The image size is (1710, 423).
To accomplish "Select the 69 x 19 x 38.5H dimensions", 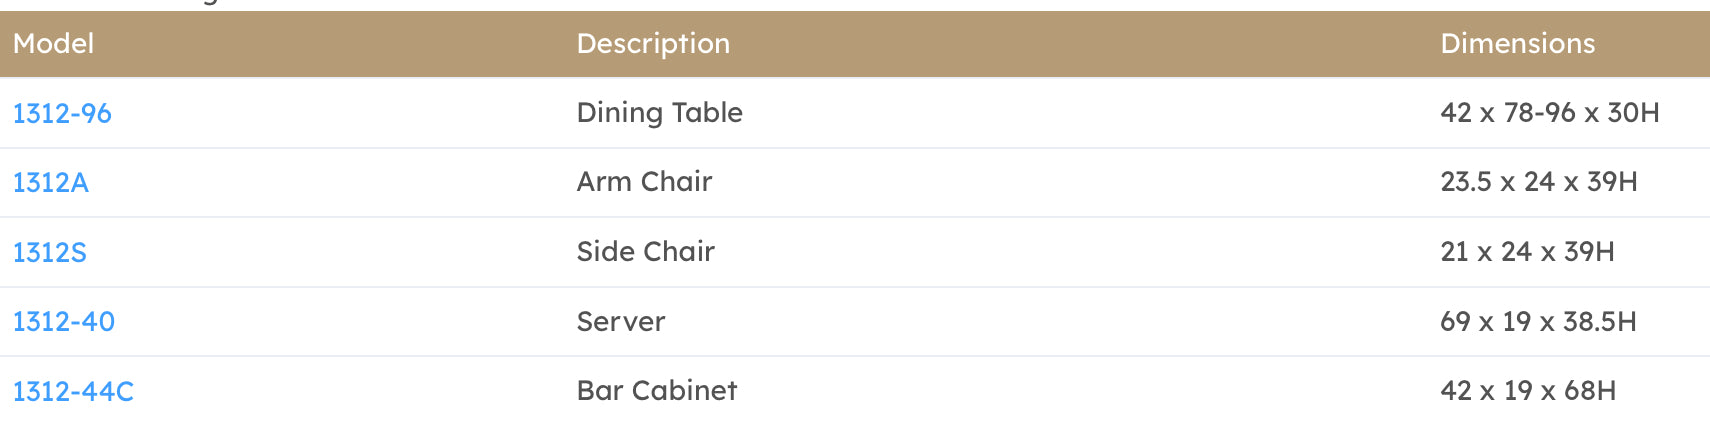I will [1539, 322].
